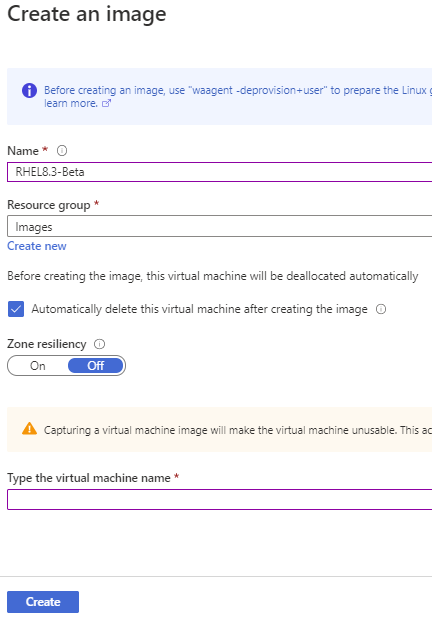Click the Zone resiliency info icon
Screen dimensions: 432x620
pyautogui.click(x=100, y=344)
